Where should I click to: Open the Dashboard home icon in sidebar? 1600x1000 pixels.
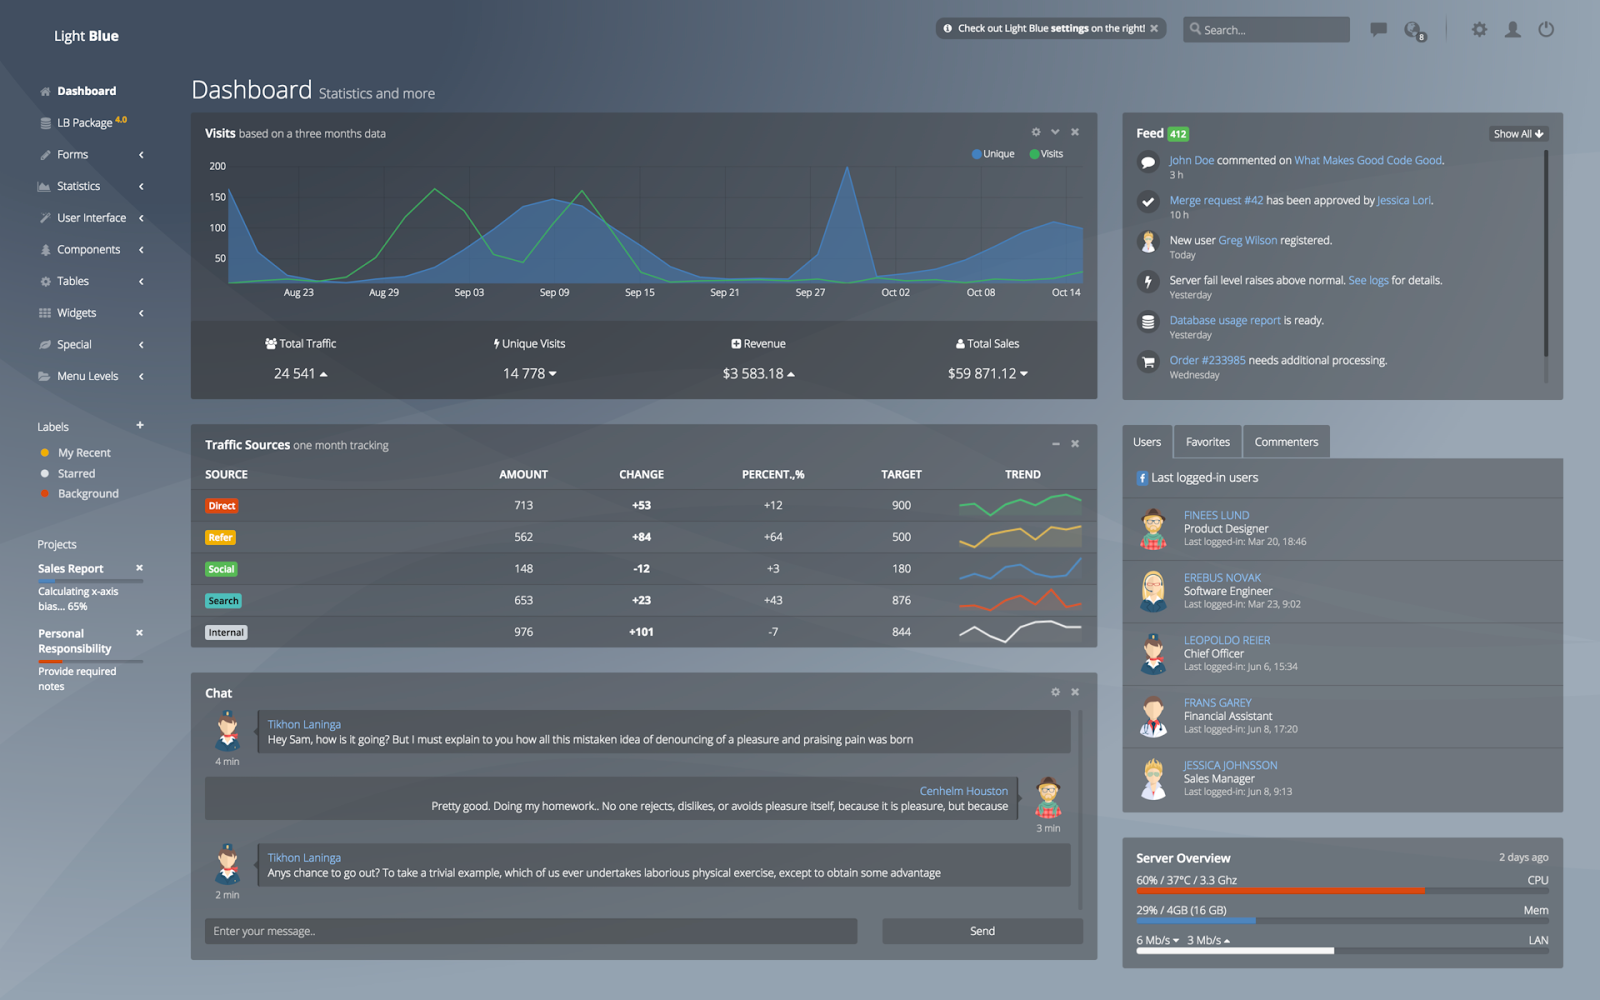46,90
